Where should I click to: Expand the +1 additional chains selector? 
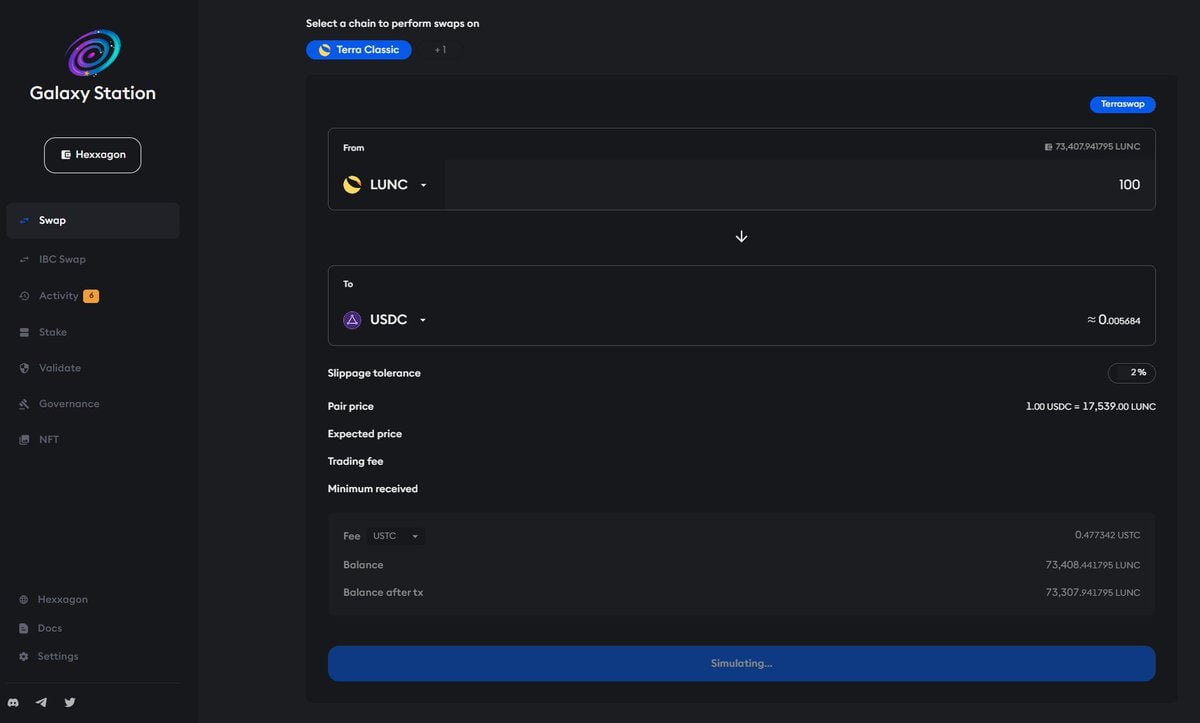pos(440,50)
